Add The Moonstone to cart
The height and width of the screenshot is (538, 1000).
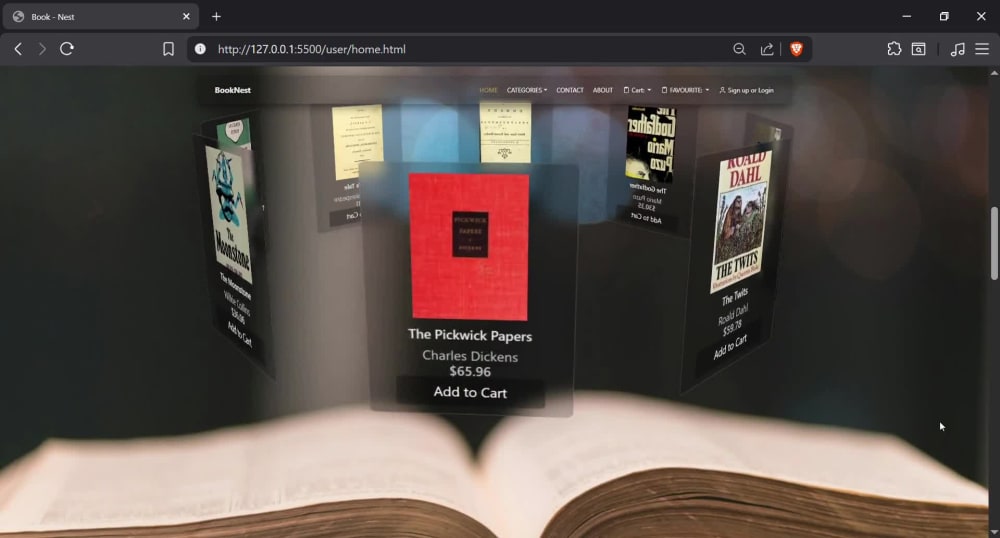point(240,334)
